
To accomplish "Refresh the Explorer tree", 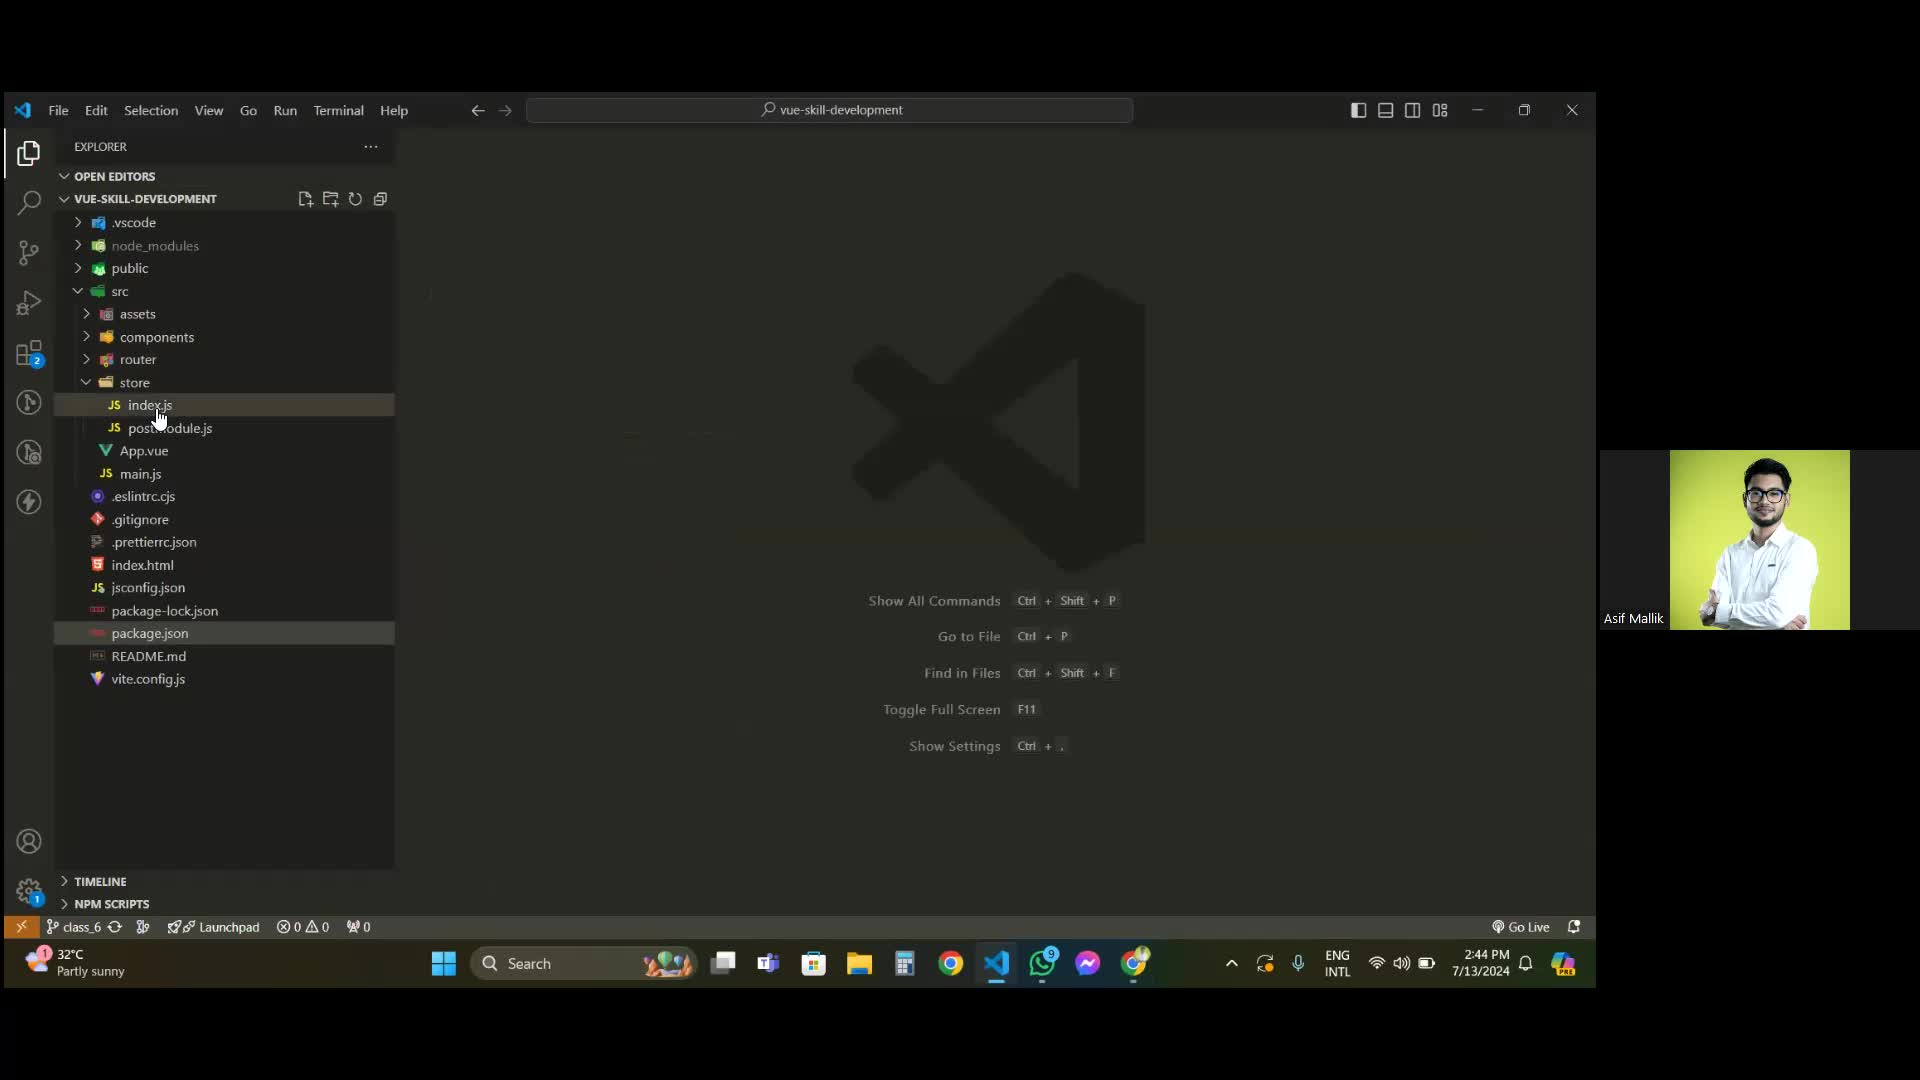I will pyautogui.click(x=355, y=199).
